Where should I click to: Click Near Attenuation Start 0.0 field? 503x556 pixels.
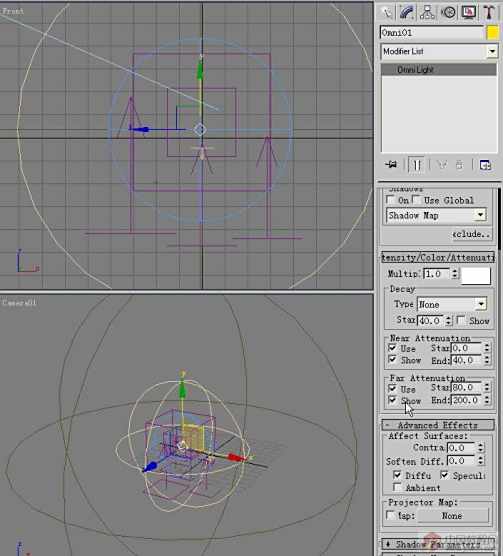467,348
